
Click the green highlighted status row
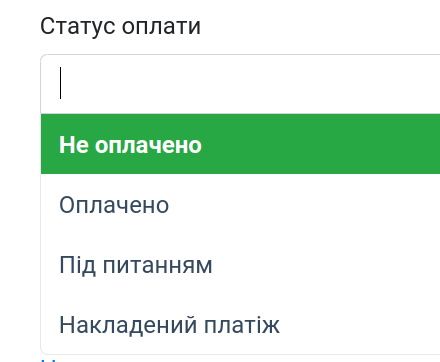(240, 144)
